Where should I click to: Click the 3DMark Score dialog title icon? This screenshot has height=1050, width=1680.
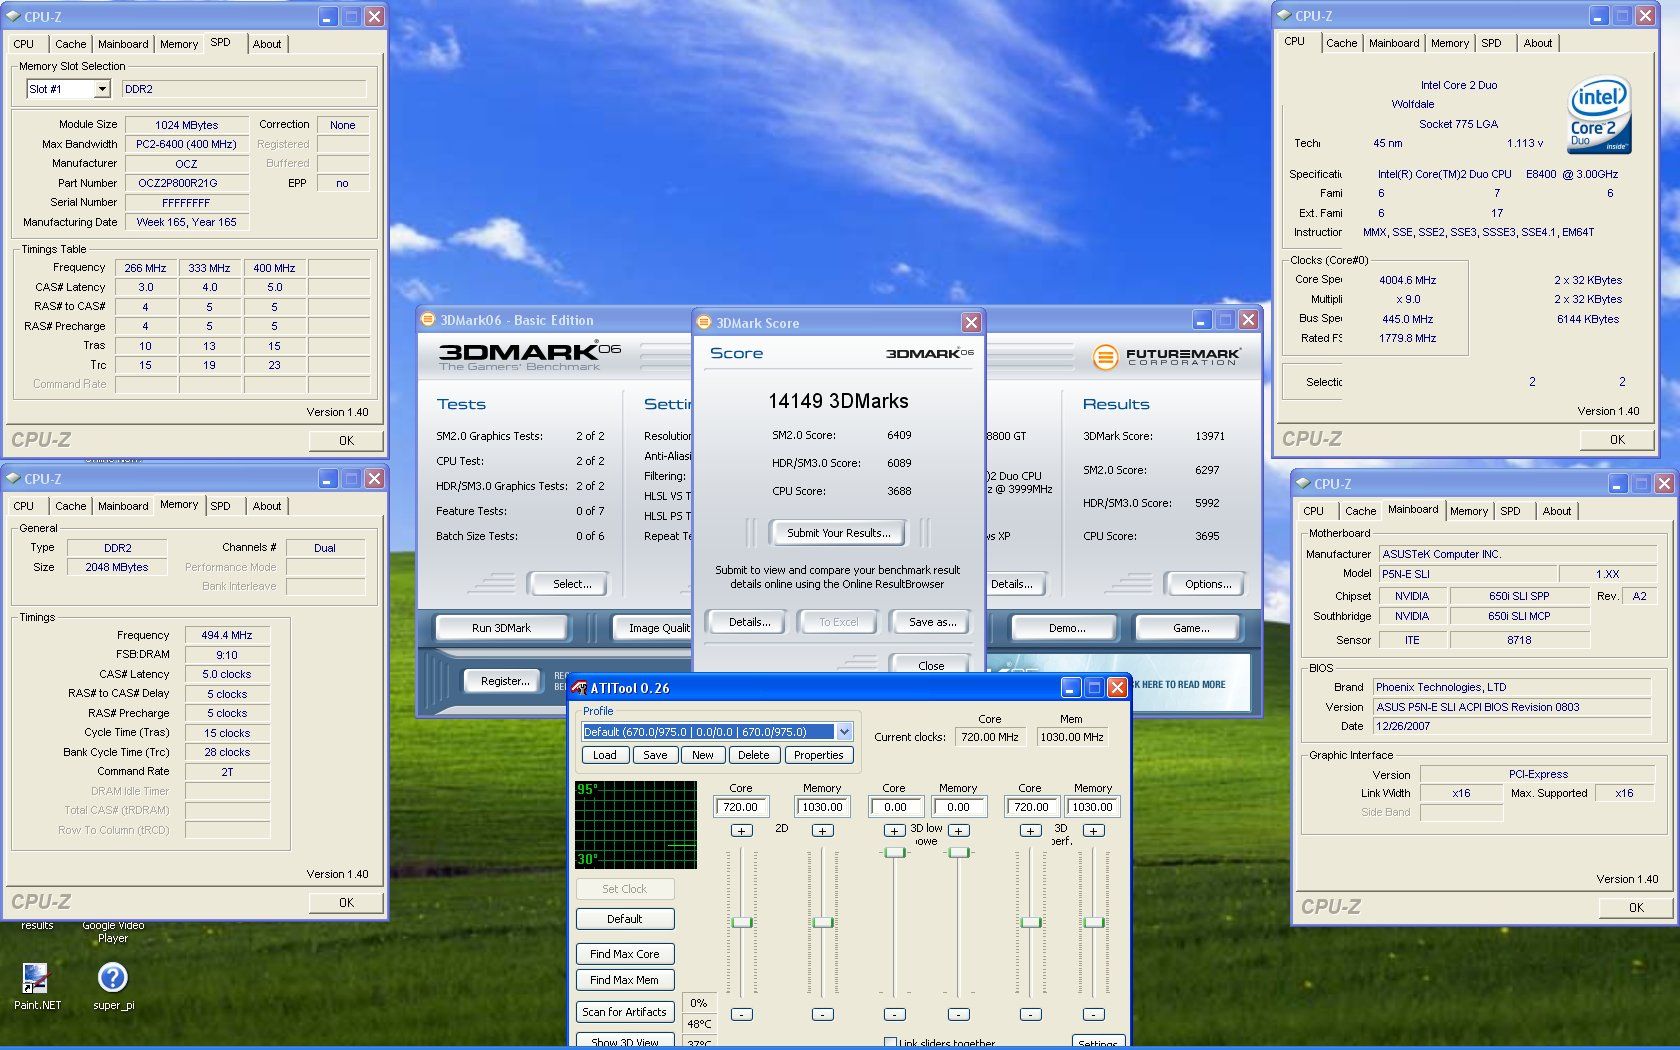click(x=704, y=323)
